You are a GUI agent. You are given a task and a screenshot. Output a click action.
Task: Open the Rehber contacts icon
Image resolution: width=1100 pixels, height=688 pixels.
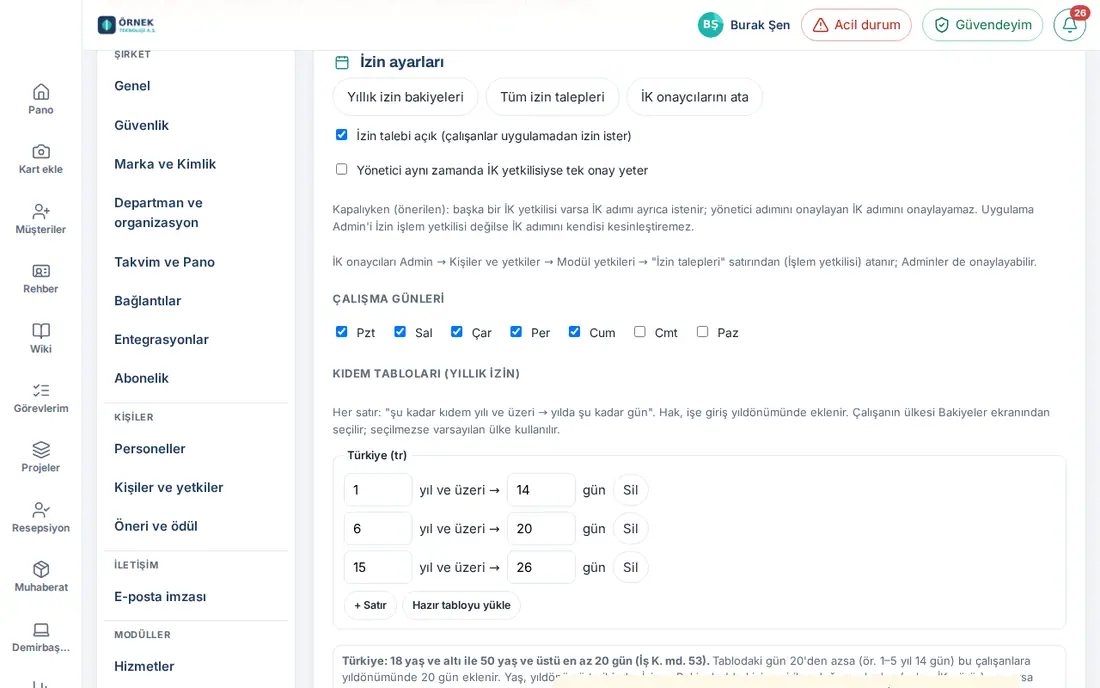(x=41, y=271)
